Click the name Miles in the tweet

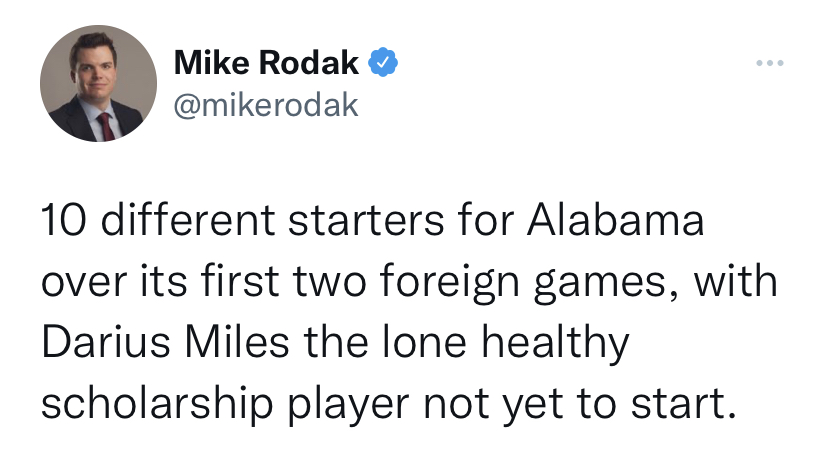pos(237,342)
